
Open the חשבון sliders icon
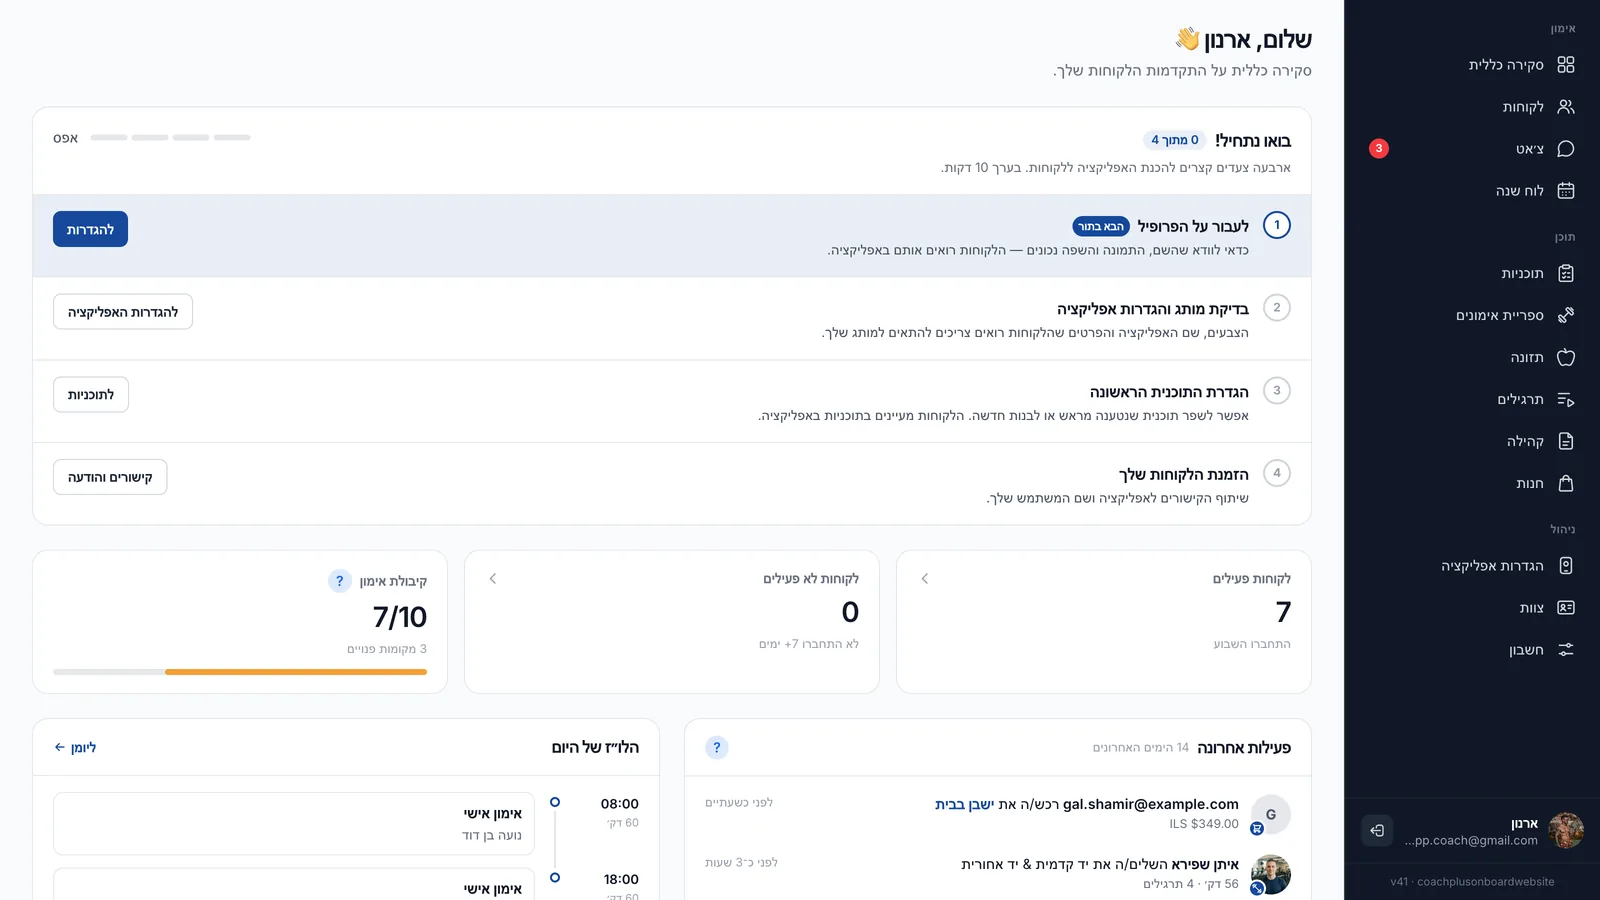(1566, 650)
